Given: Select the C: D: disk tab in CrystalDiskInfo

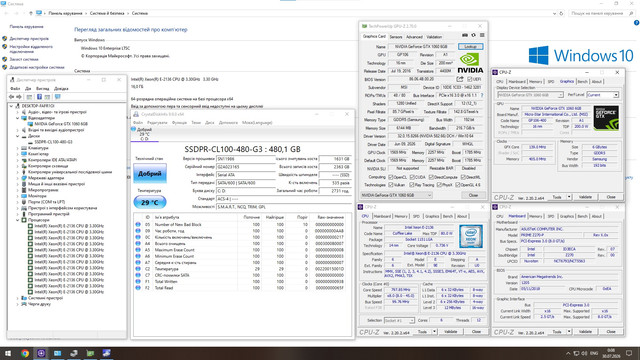Looking at the screenshot, I should 144,134.
